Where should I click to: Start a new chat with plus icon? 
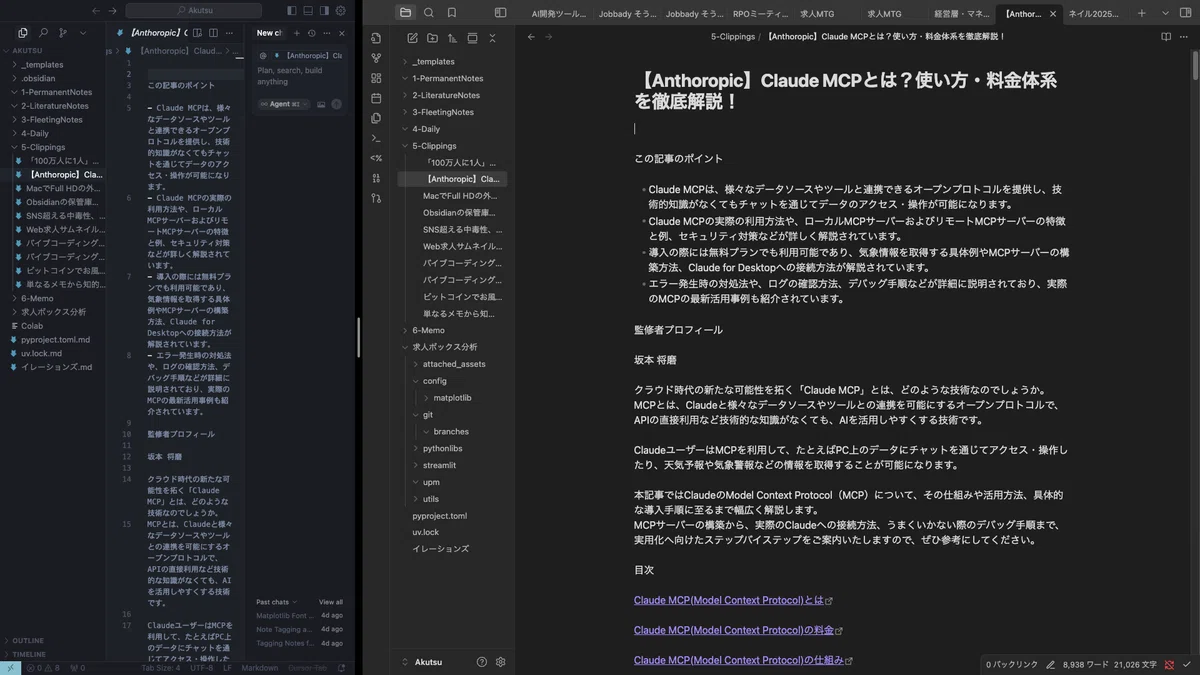click(x=297, y=33)
